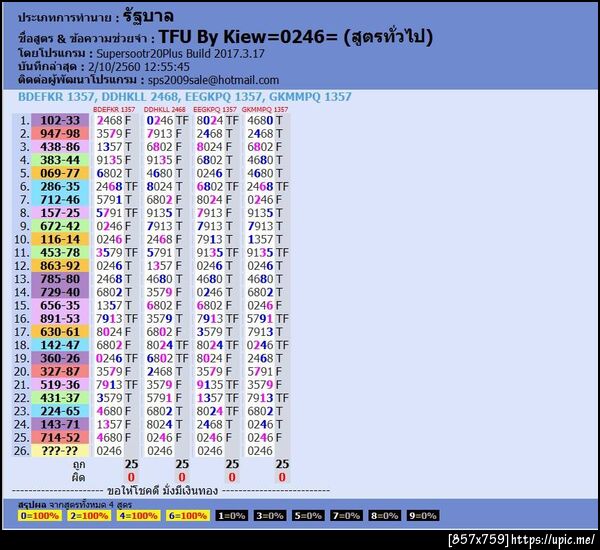Viewport: 600px width, 550px height.
Task: Click the BDEFKR 1357 column header
Action: tap(114, 109)
